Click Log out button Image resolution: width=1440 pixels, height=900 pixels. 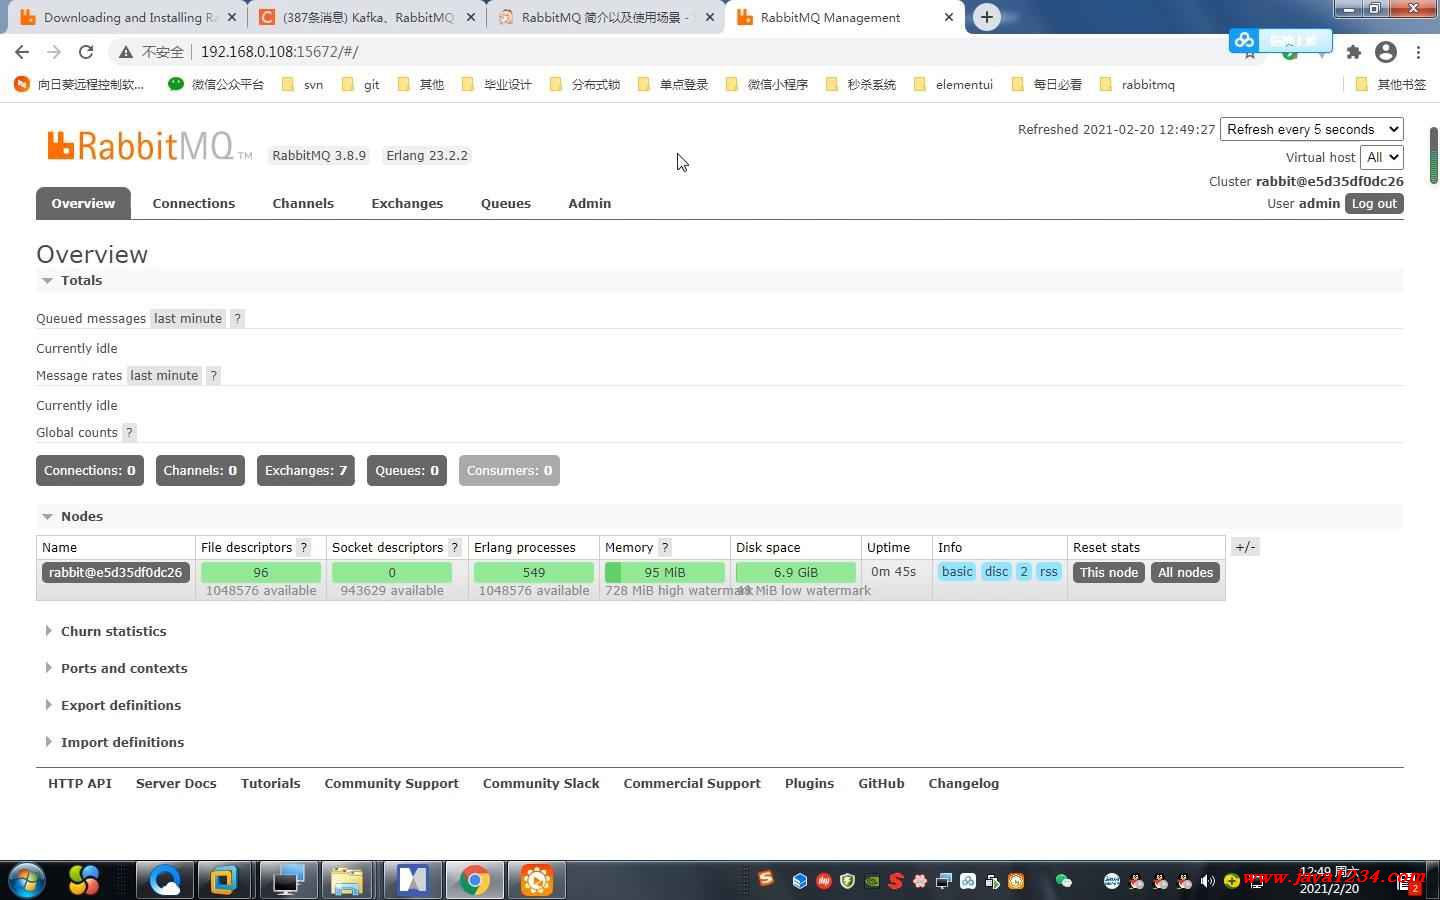pos(1374,204)
